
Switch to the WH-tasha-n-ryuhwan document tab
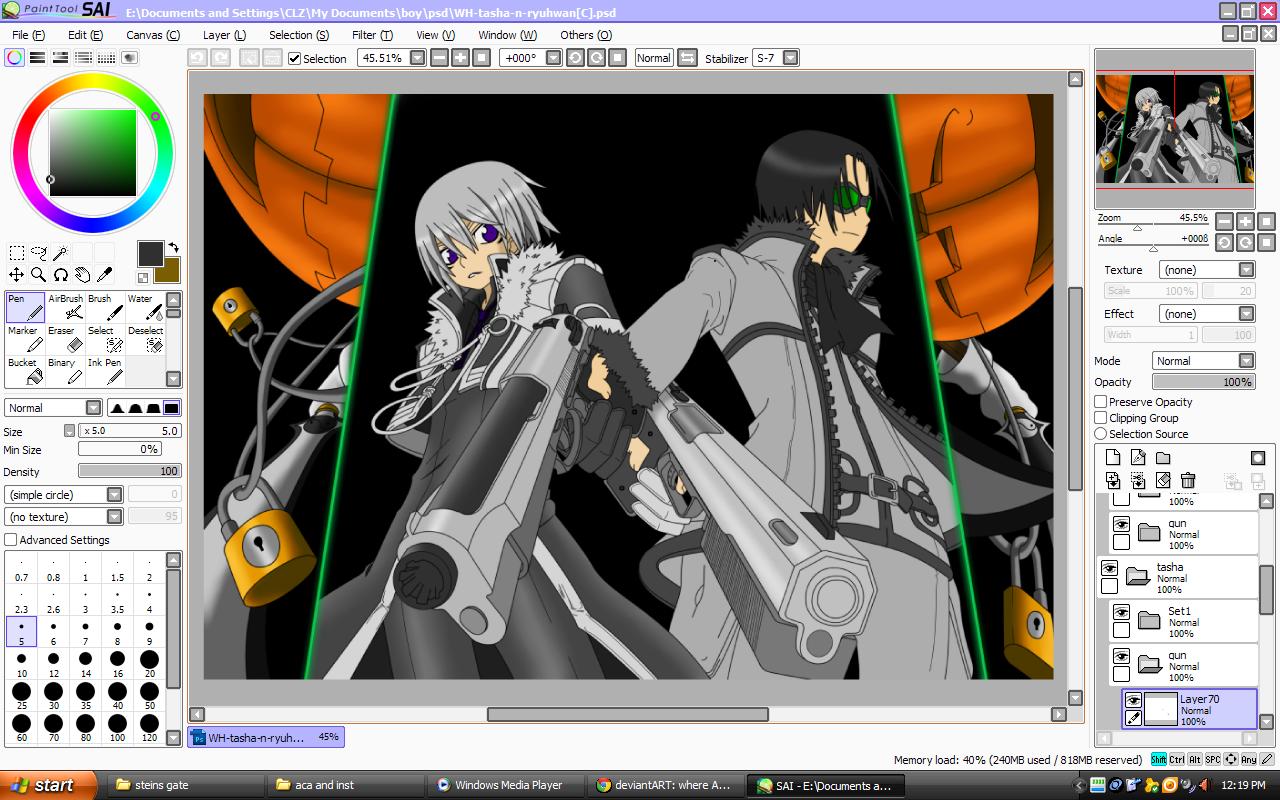(x=266, y=737)
